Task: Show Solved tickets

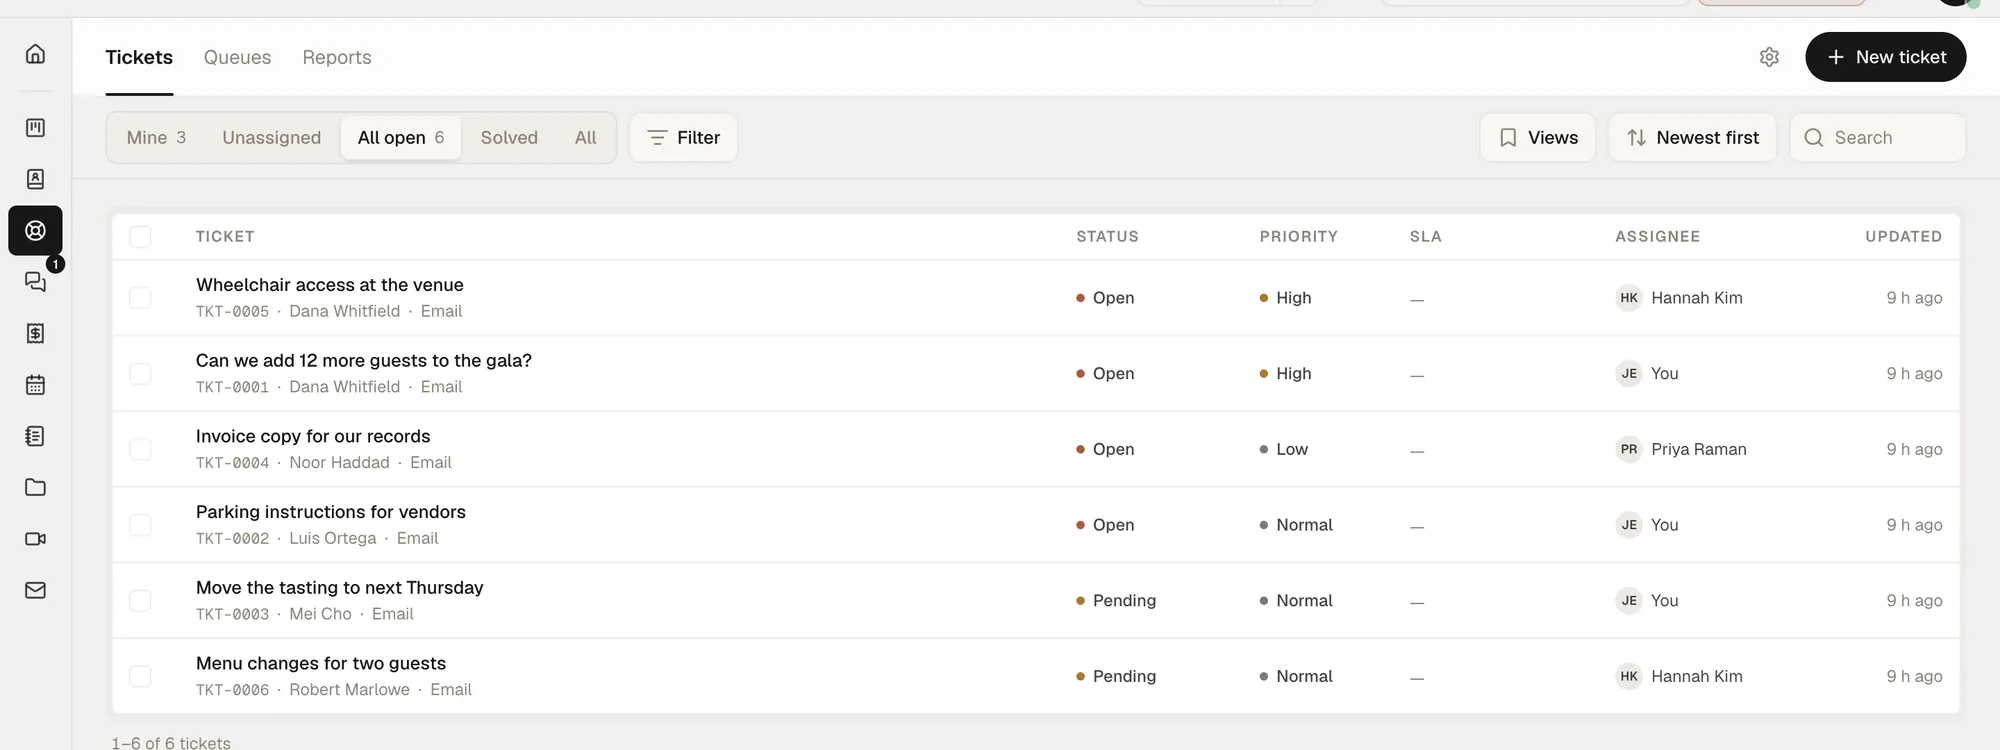Action: click(x=509, y=138)
